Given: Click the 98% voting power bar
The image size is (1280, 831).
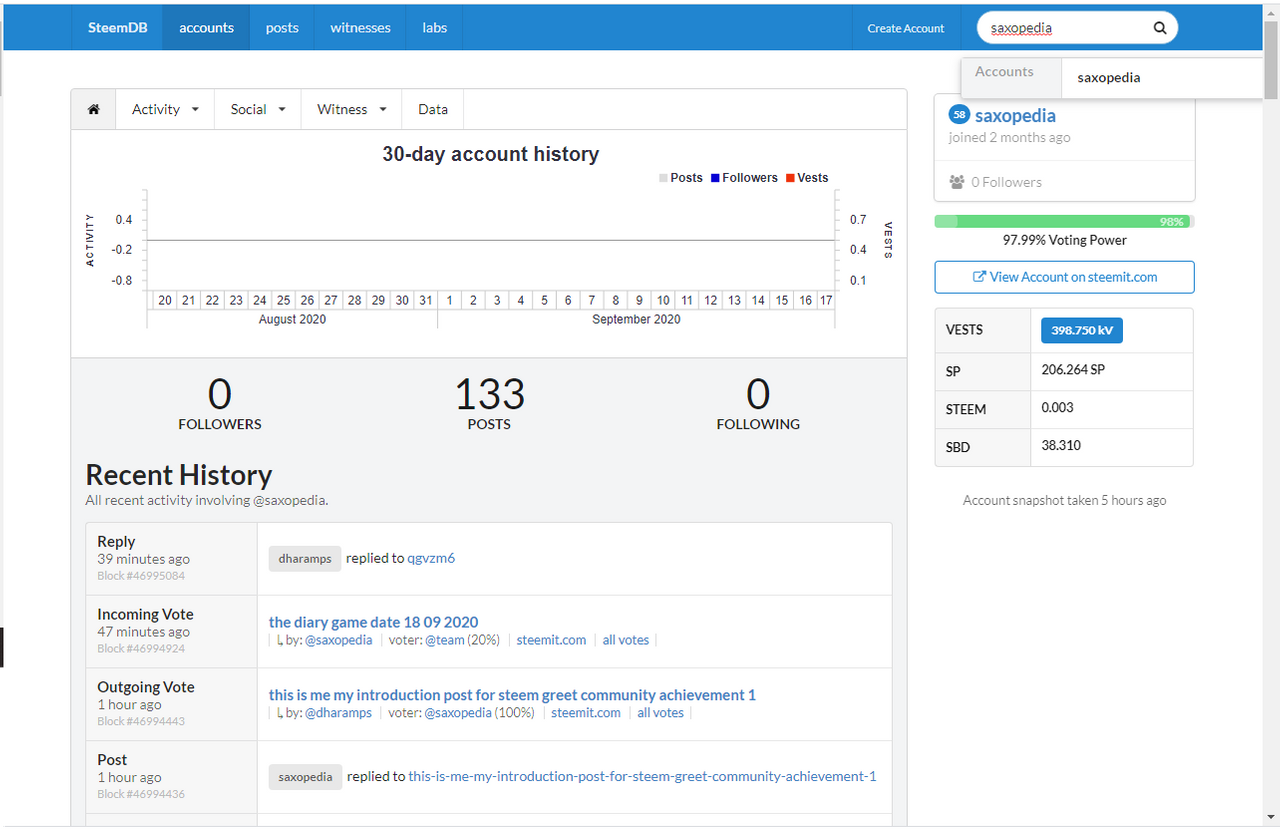Looking at the screenshot, I should pos(1064,221).
